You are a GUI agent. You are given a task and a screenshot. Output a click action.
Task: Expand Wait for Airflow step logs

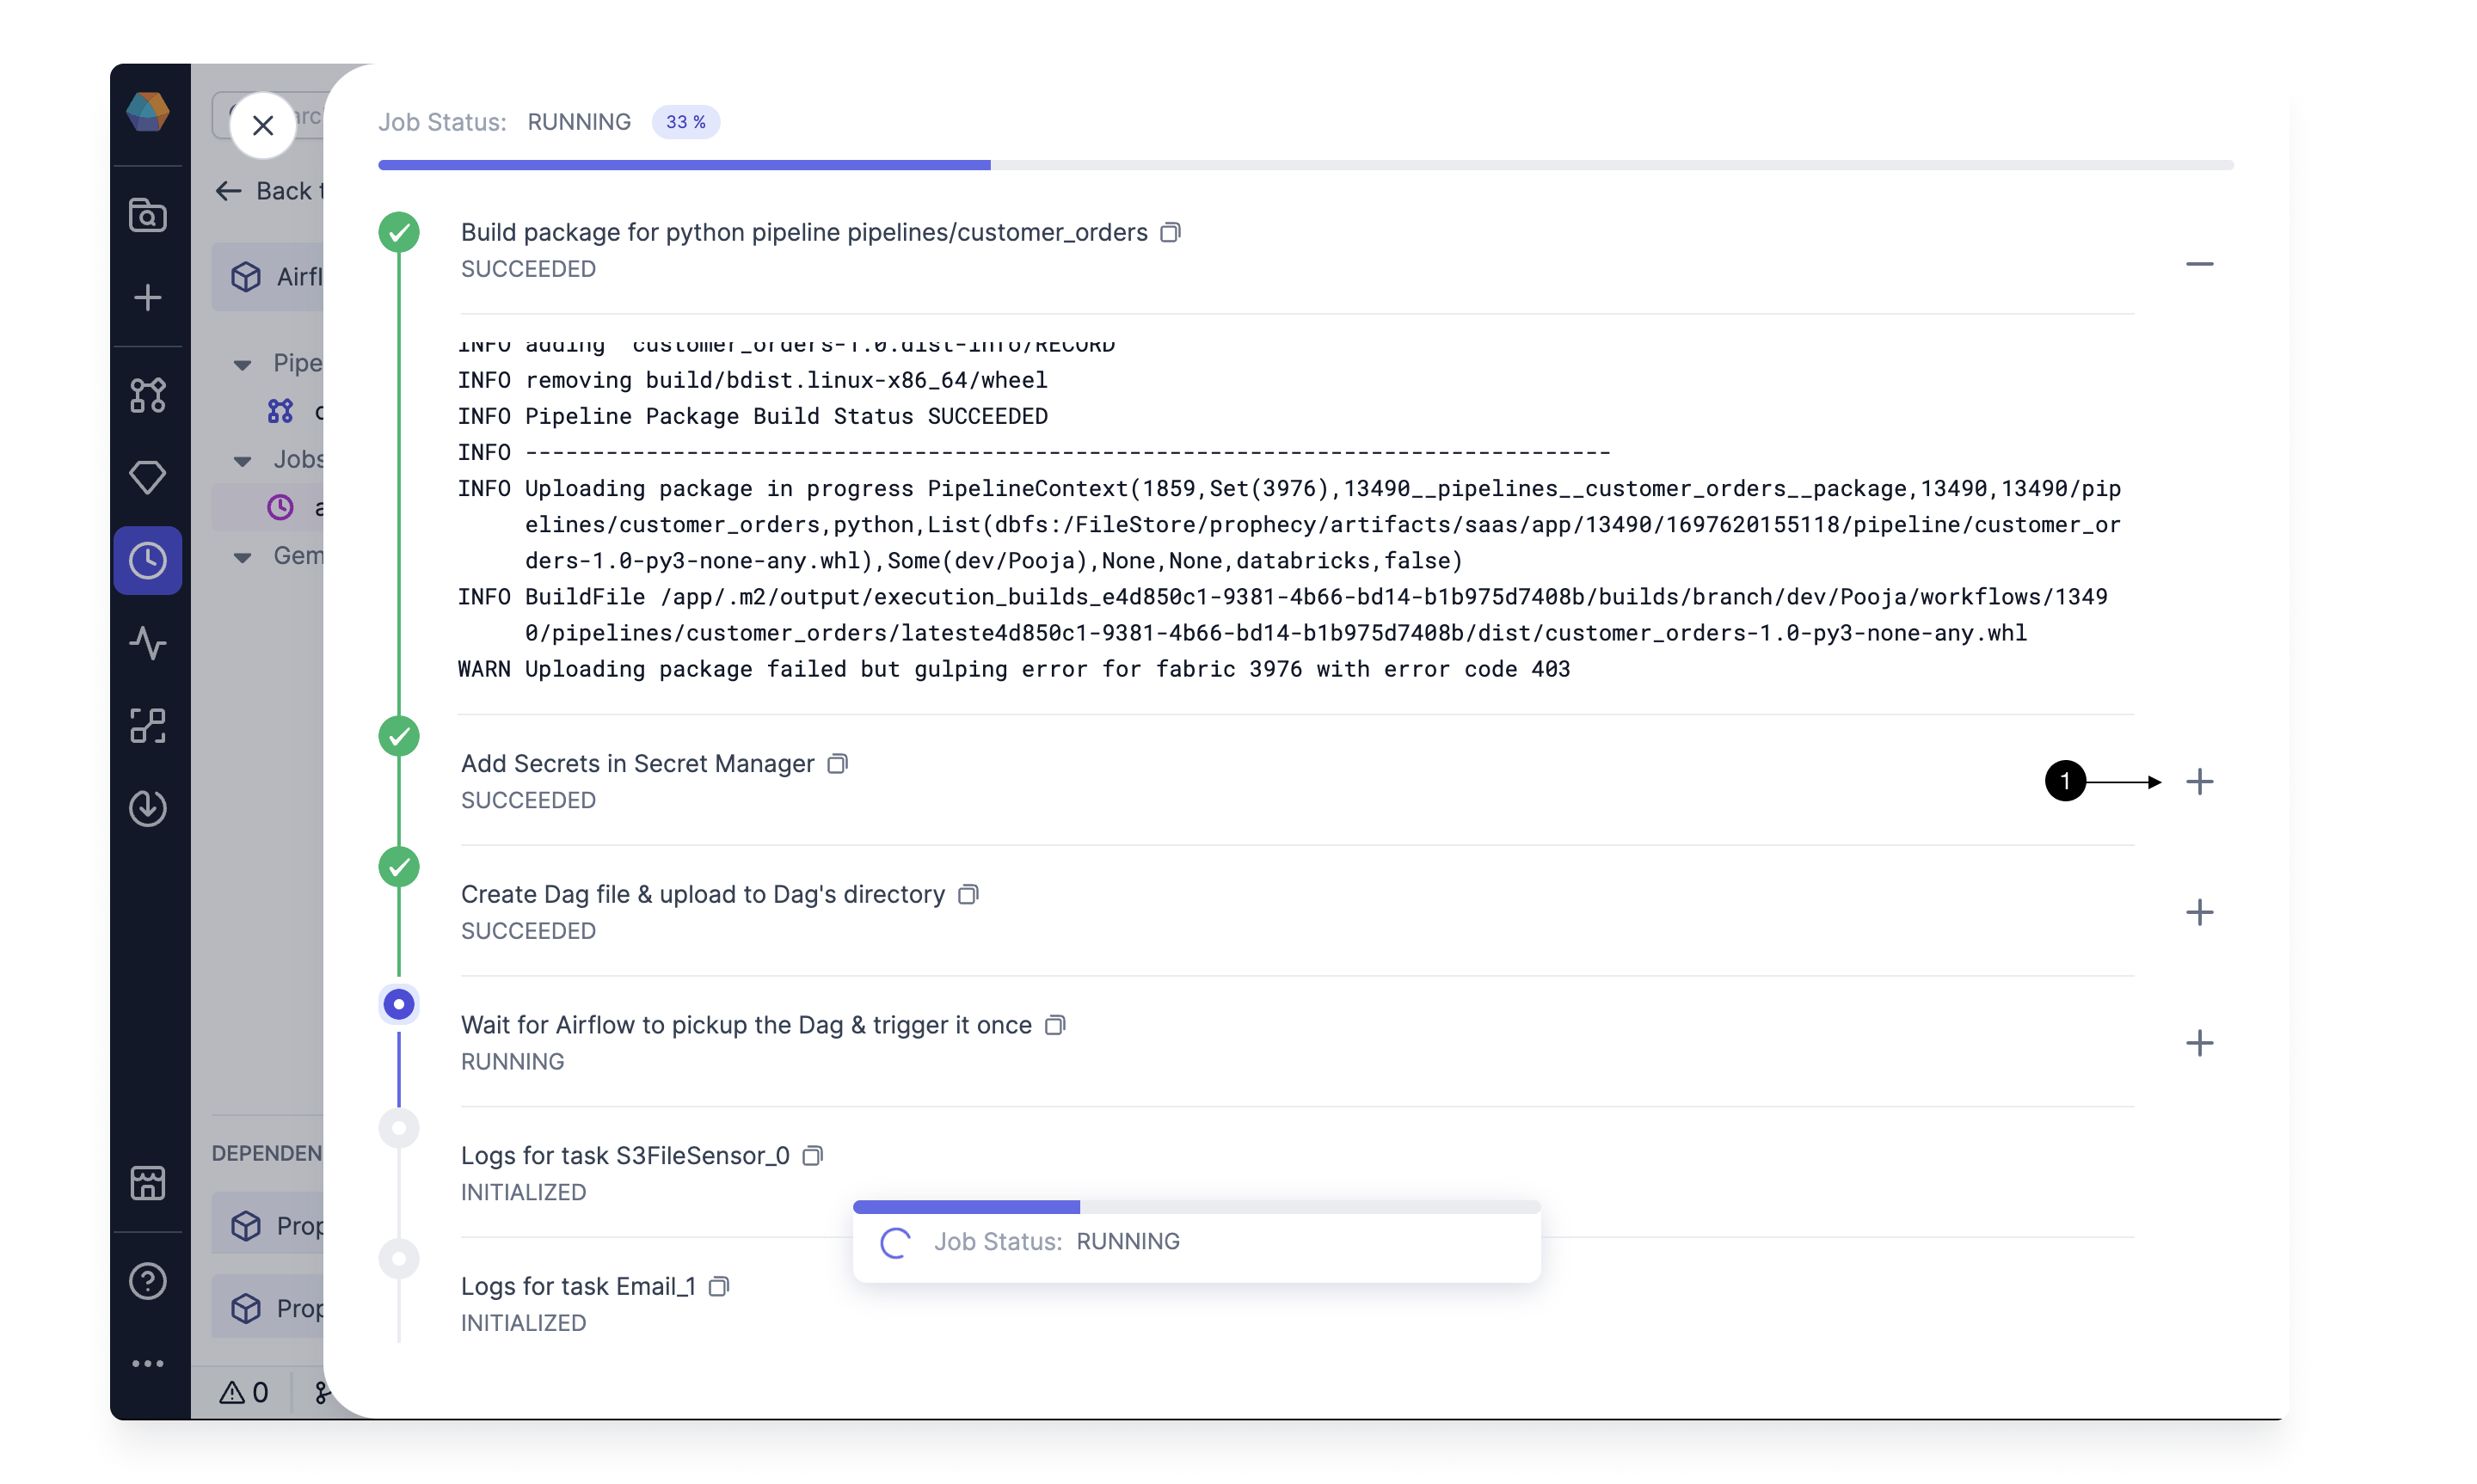click(x=2199, y=1044)
